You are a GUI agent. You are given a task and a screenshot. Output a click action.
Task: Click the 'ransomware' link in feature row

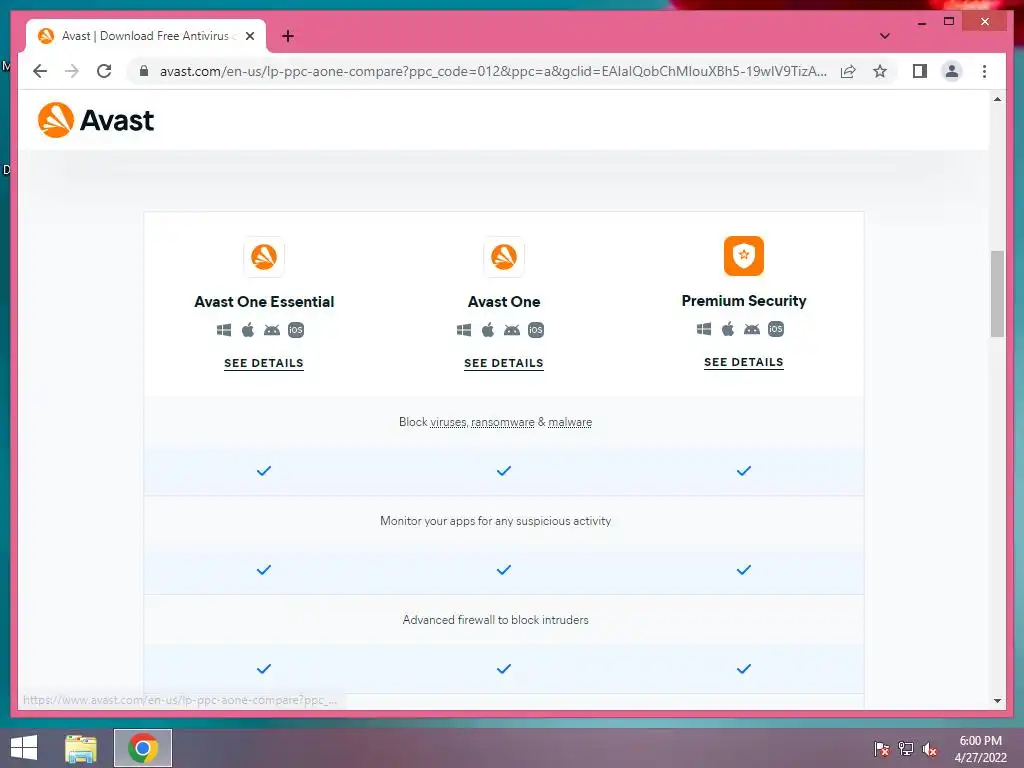click(x=503, y=423)
